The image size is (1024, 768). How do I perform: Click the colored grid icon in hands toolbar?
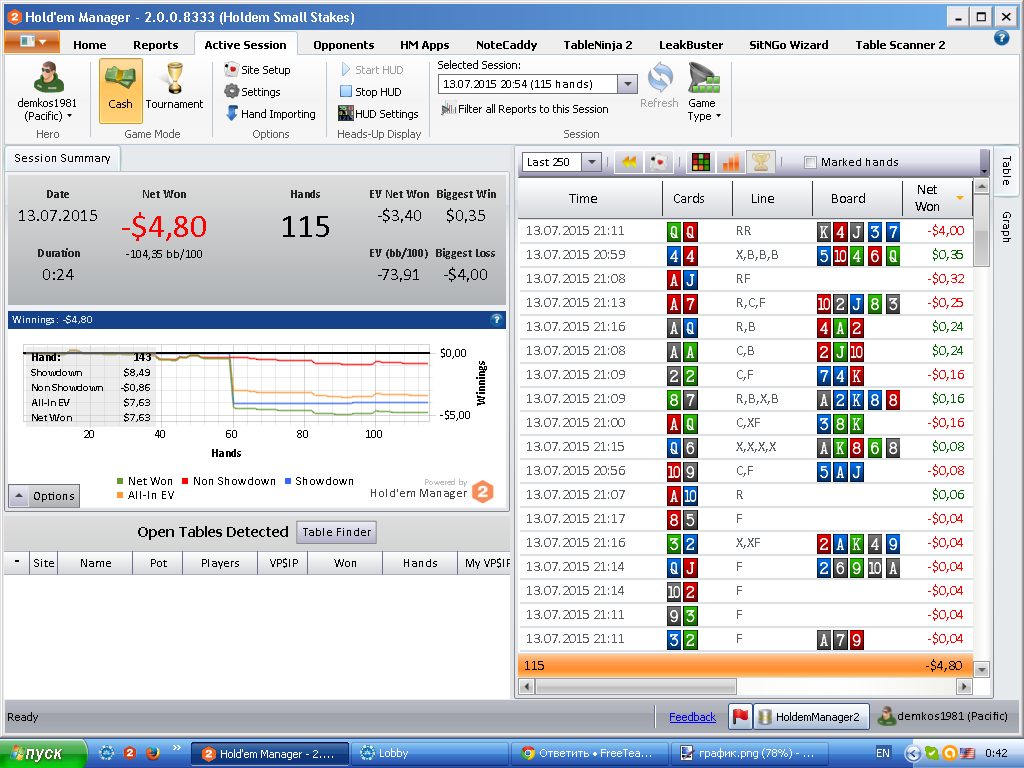[701, 162]
